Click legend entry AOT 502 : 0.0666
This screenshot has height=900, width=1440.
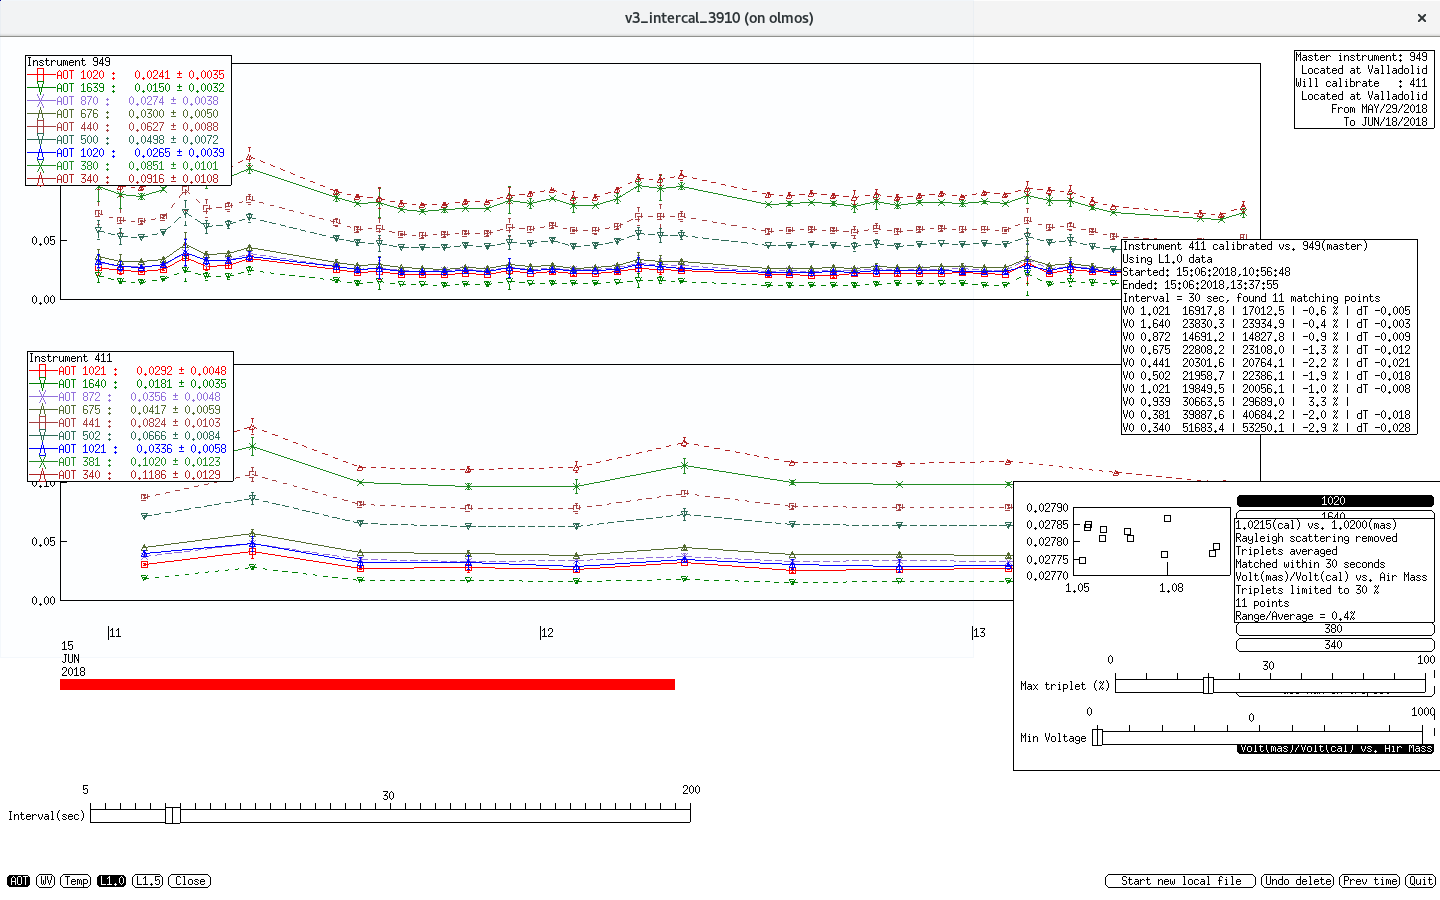130,436
